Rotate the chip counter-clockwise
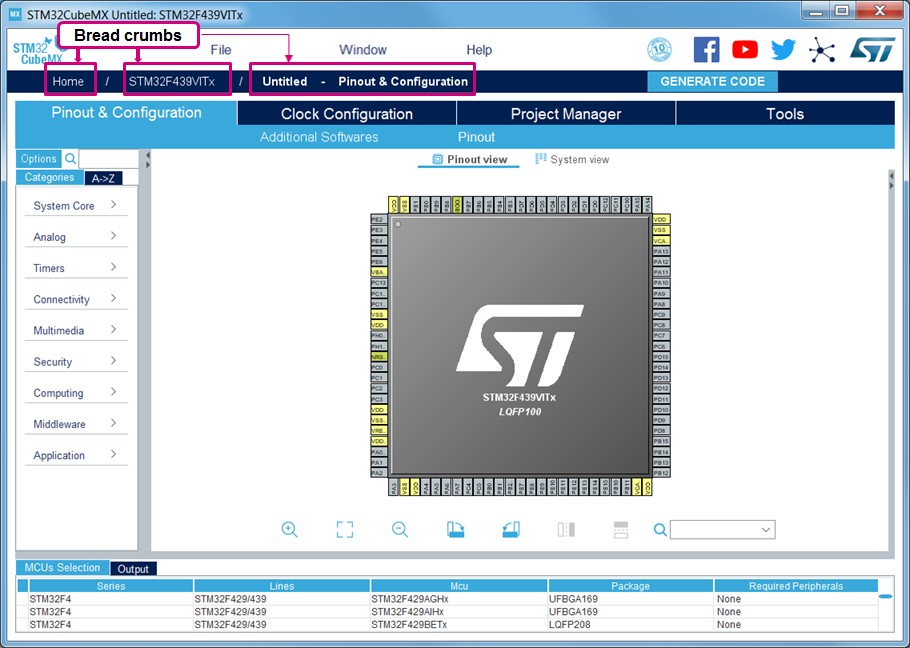 click(511, 529)
